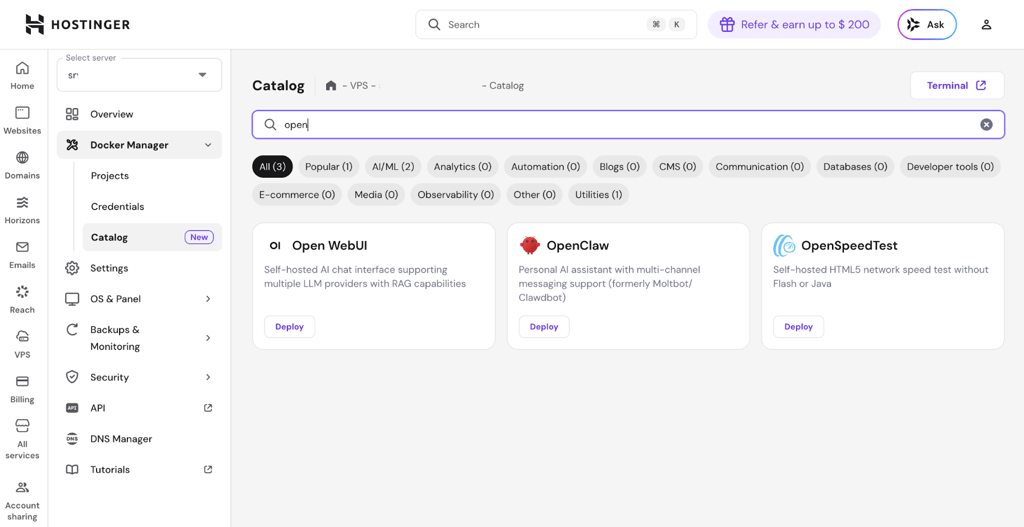
Task: Click VPS in the breadcrumb
Action: click(x=359, y=86)
